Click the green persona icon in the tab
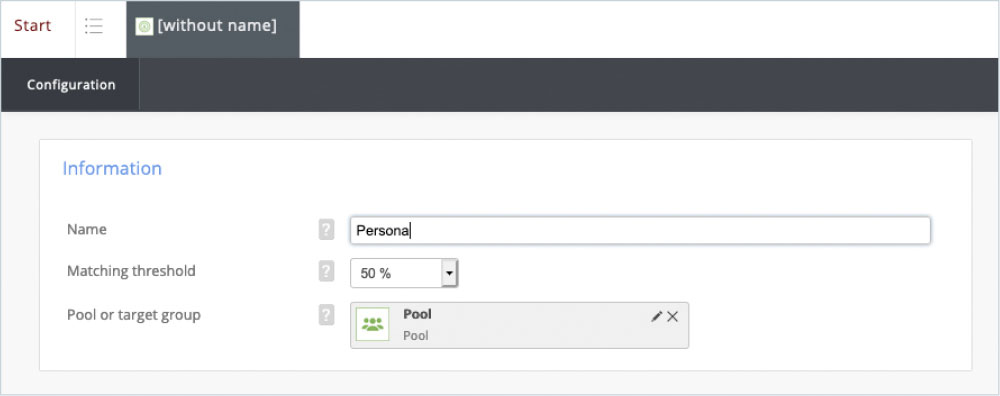This screenshot has width=1000, height=396. (x=144, y=27)
